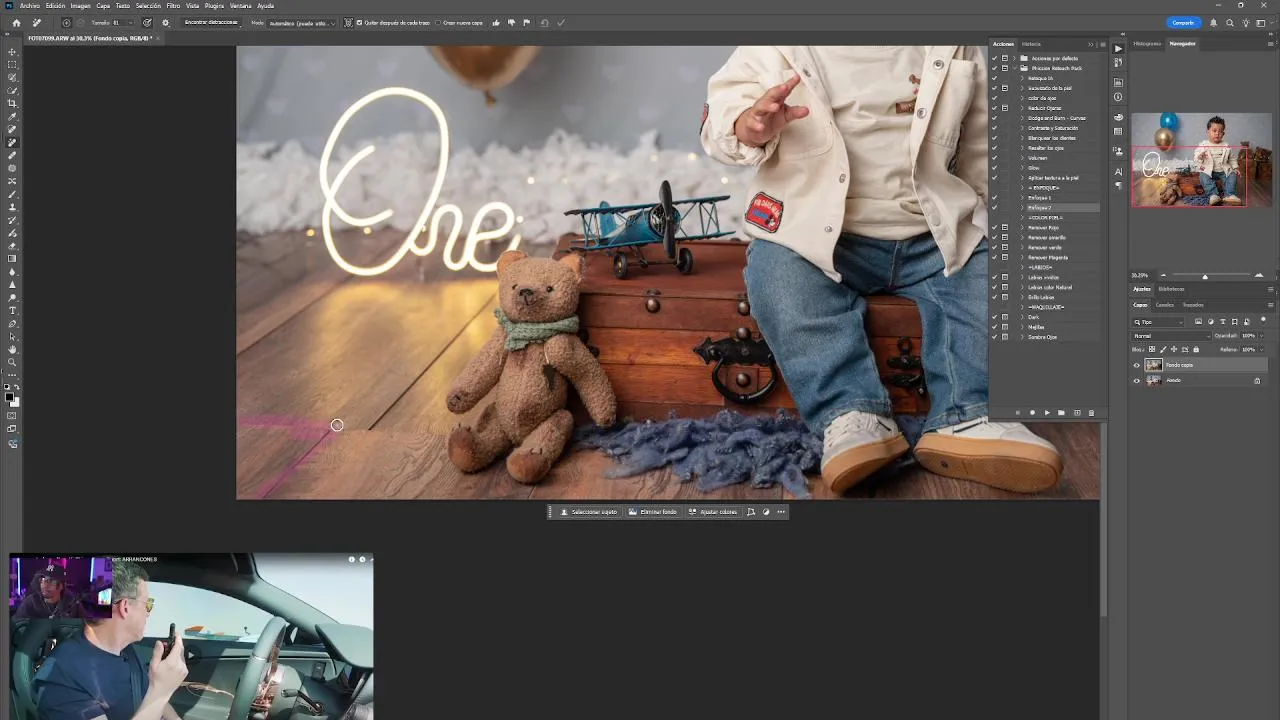Toggle the checkmark for the Volumen action
The height and width of the screenshot is (720, 1280).
pyautogui.click(x=994, y=158)
